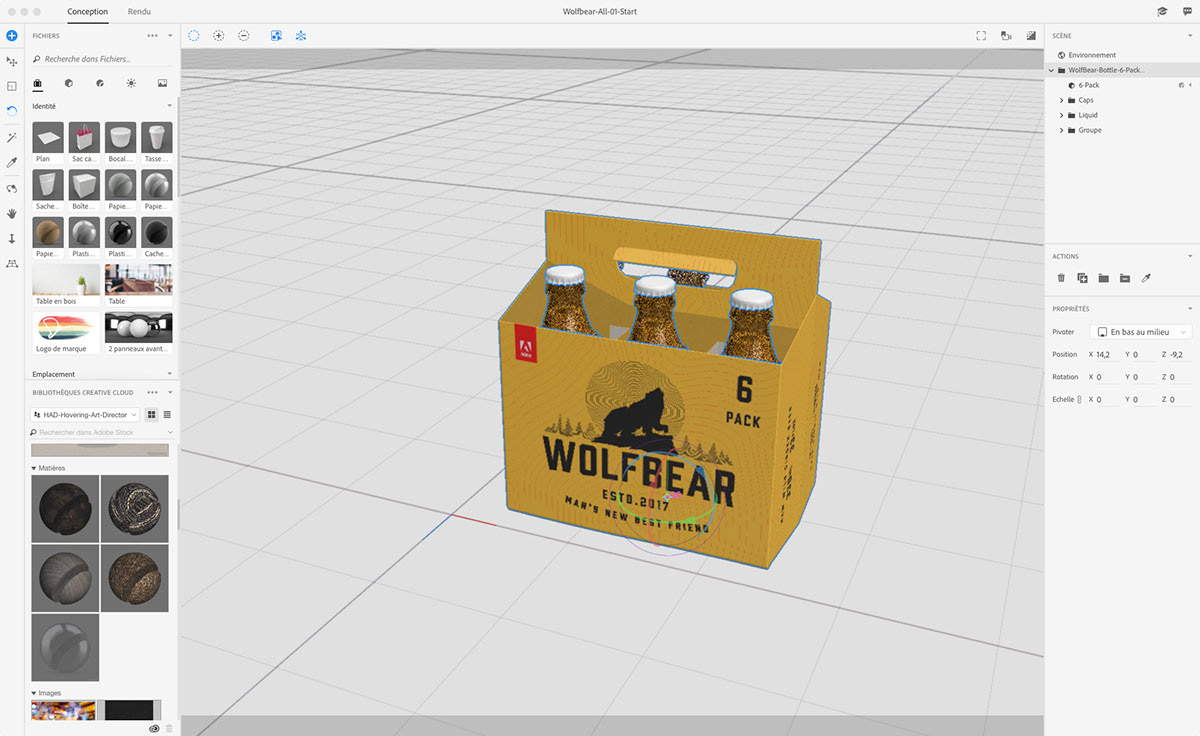
Task: Pick the eyedropper sampling tool
Action: pos(12,162)
